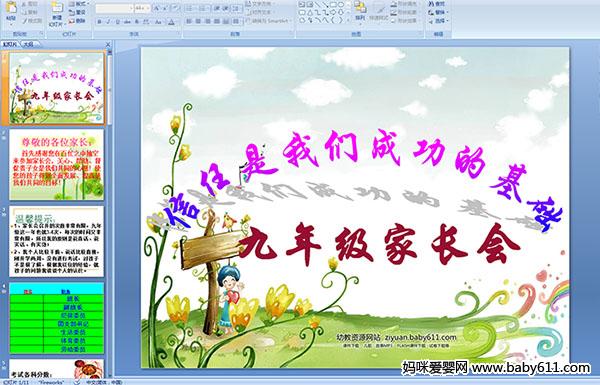Open the Font Color picker
The width and height of the screenshot is (600, 385).
[x=172, y=22]
